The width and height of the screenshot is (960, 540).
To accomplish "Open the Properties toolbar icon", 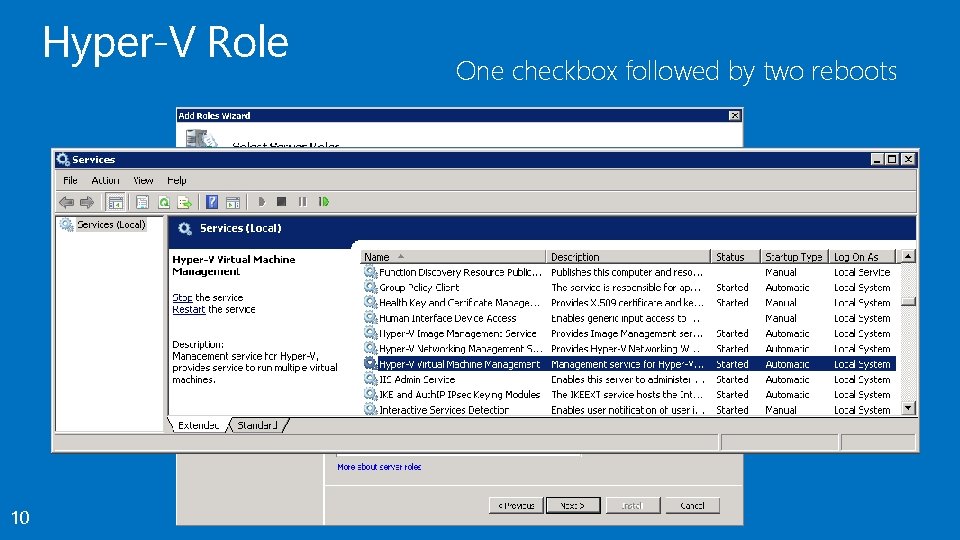I will [142, 201].
